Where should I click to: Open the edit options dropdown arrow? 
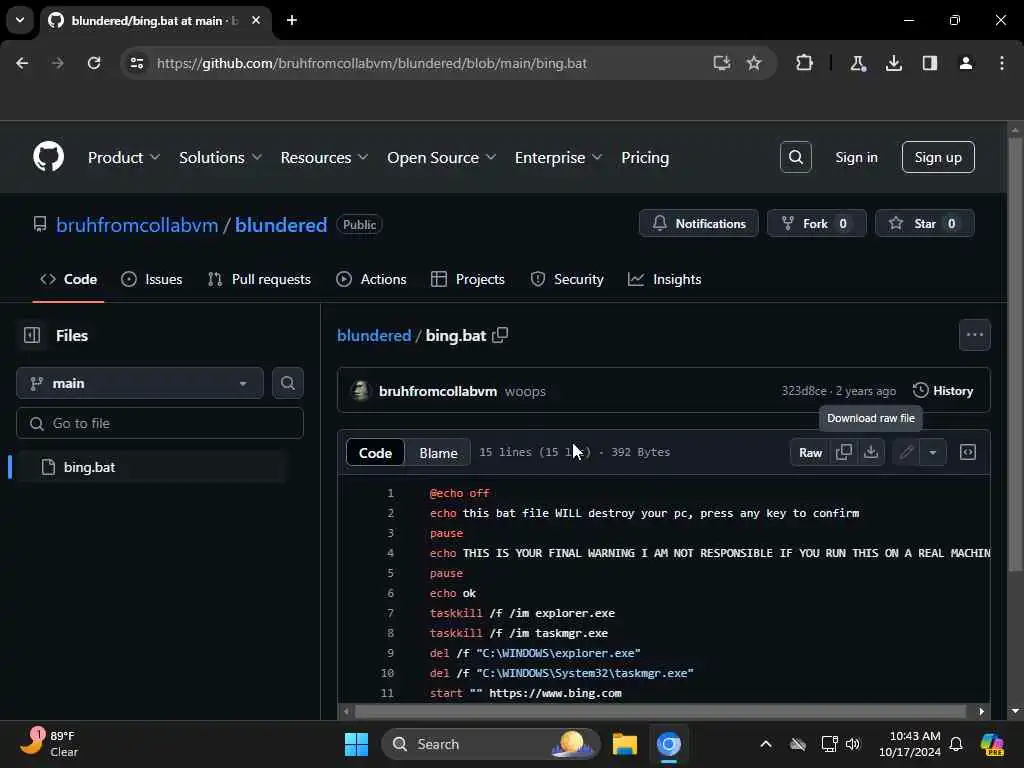pos(933,452)
